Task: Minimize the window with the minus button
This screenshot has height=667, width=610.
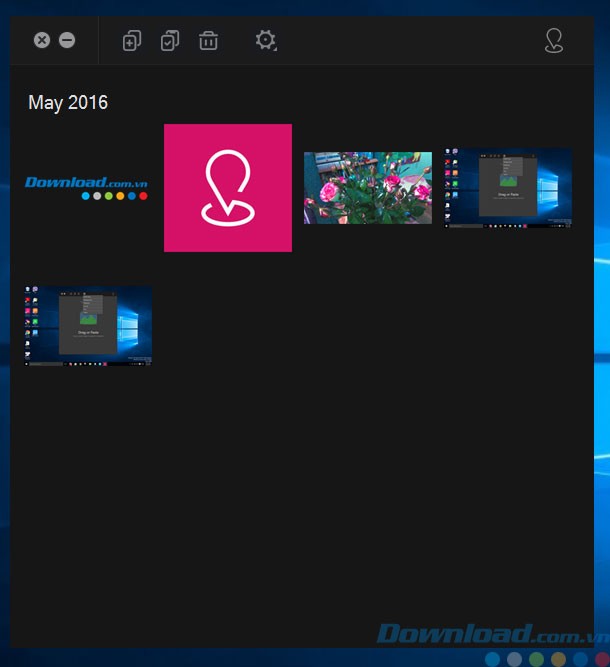Action: point(67,40)
